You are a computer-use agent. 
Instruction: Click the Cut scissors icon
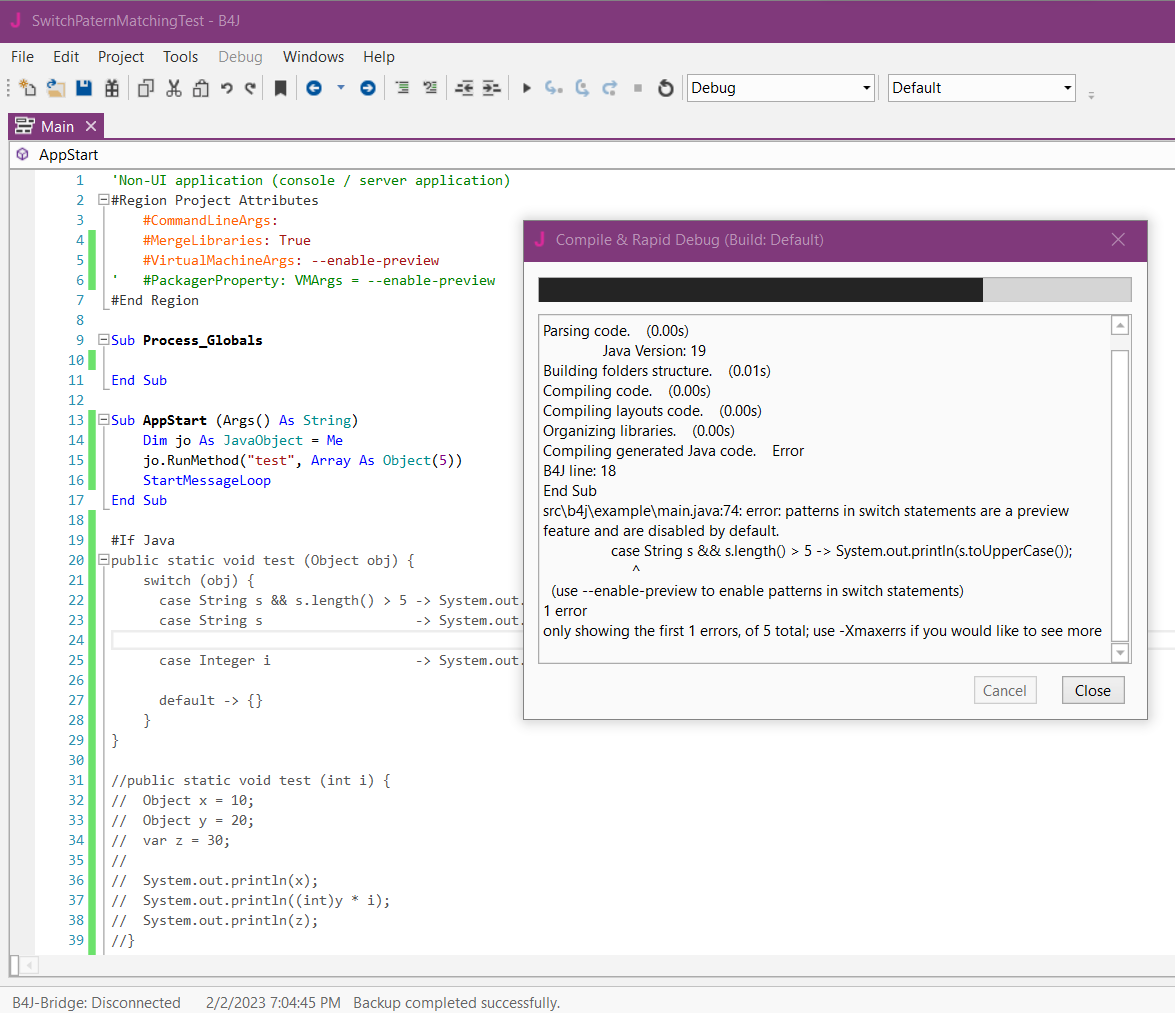click(173, 88)
